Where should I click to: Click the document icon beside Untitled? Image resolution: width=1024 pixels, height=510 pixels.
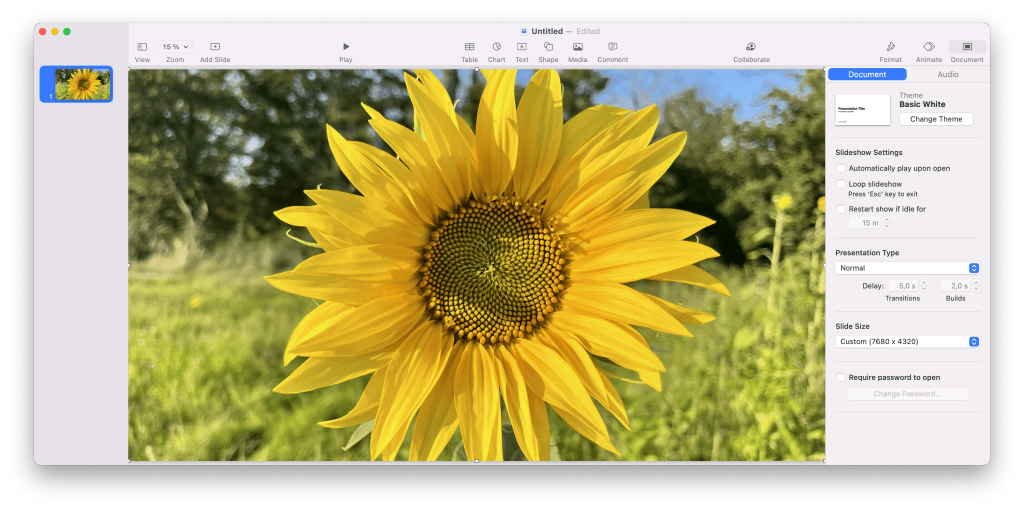[x=524, y=31]
